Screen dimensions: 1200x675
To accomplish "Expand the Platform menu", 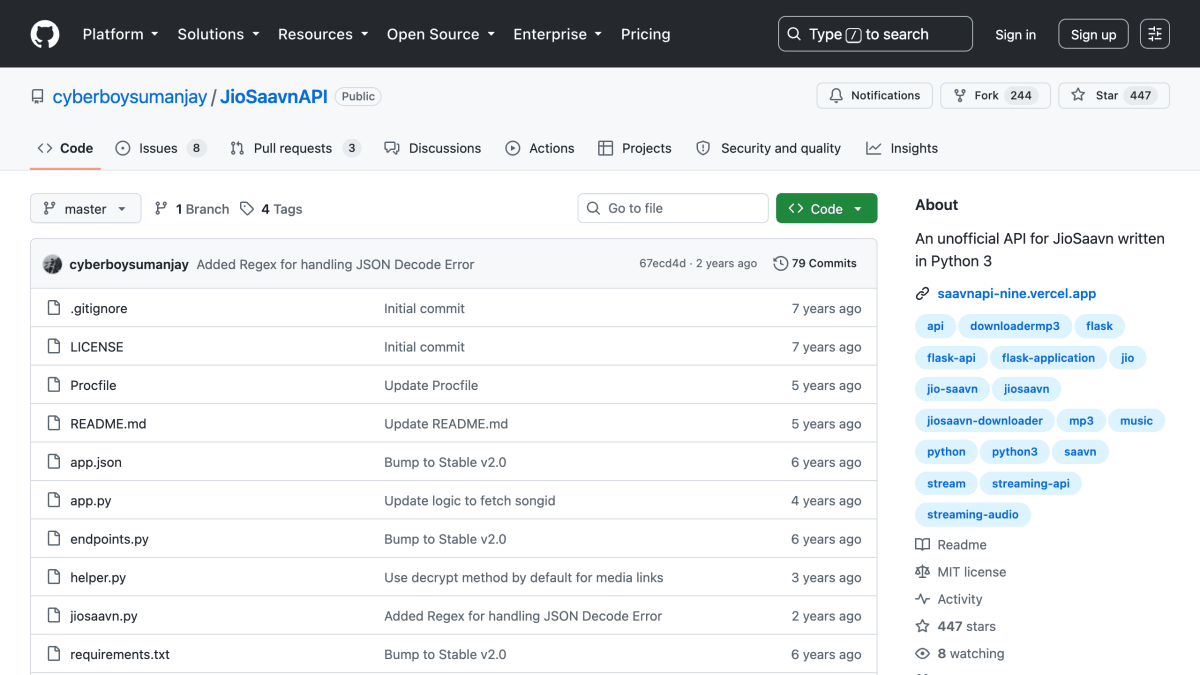I will (x=121, y=34).
